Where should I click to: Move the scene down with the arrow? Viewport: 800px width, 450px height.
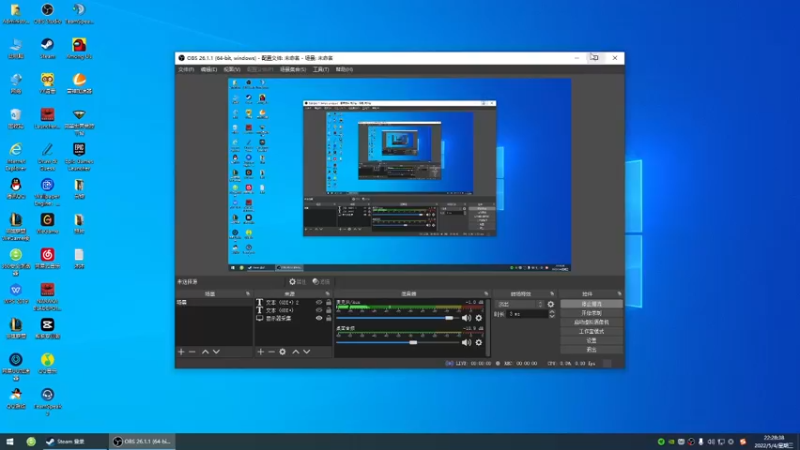[x=216, y=352]
